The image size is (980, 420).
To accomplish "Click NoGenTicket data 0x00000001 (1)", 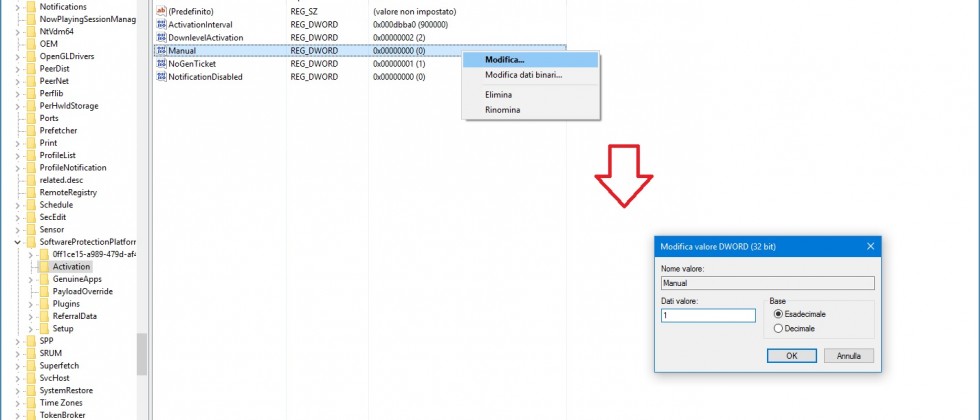I will point(399,64).
